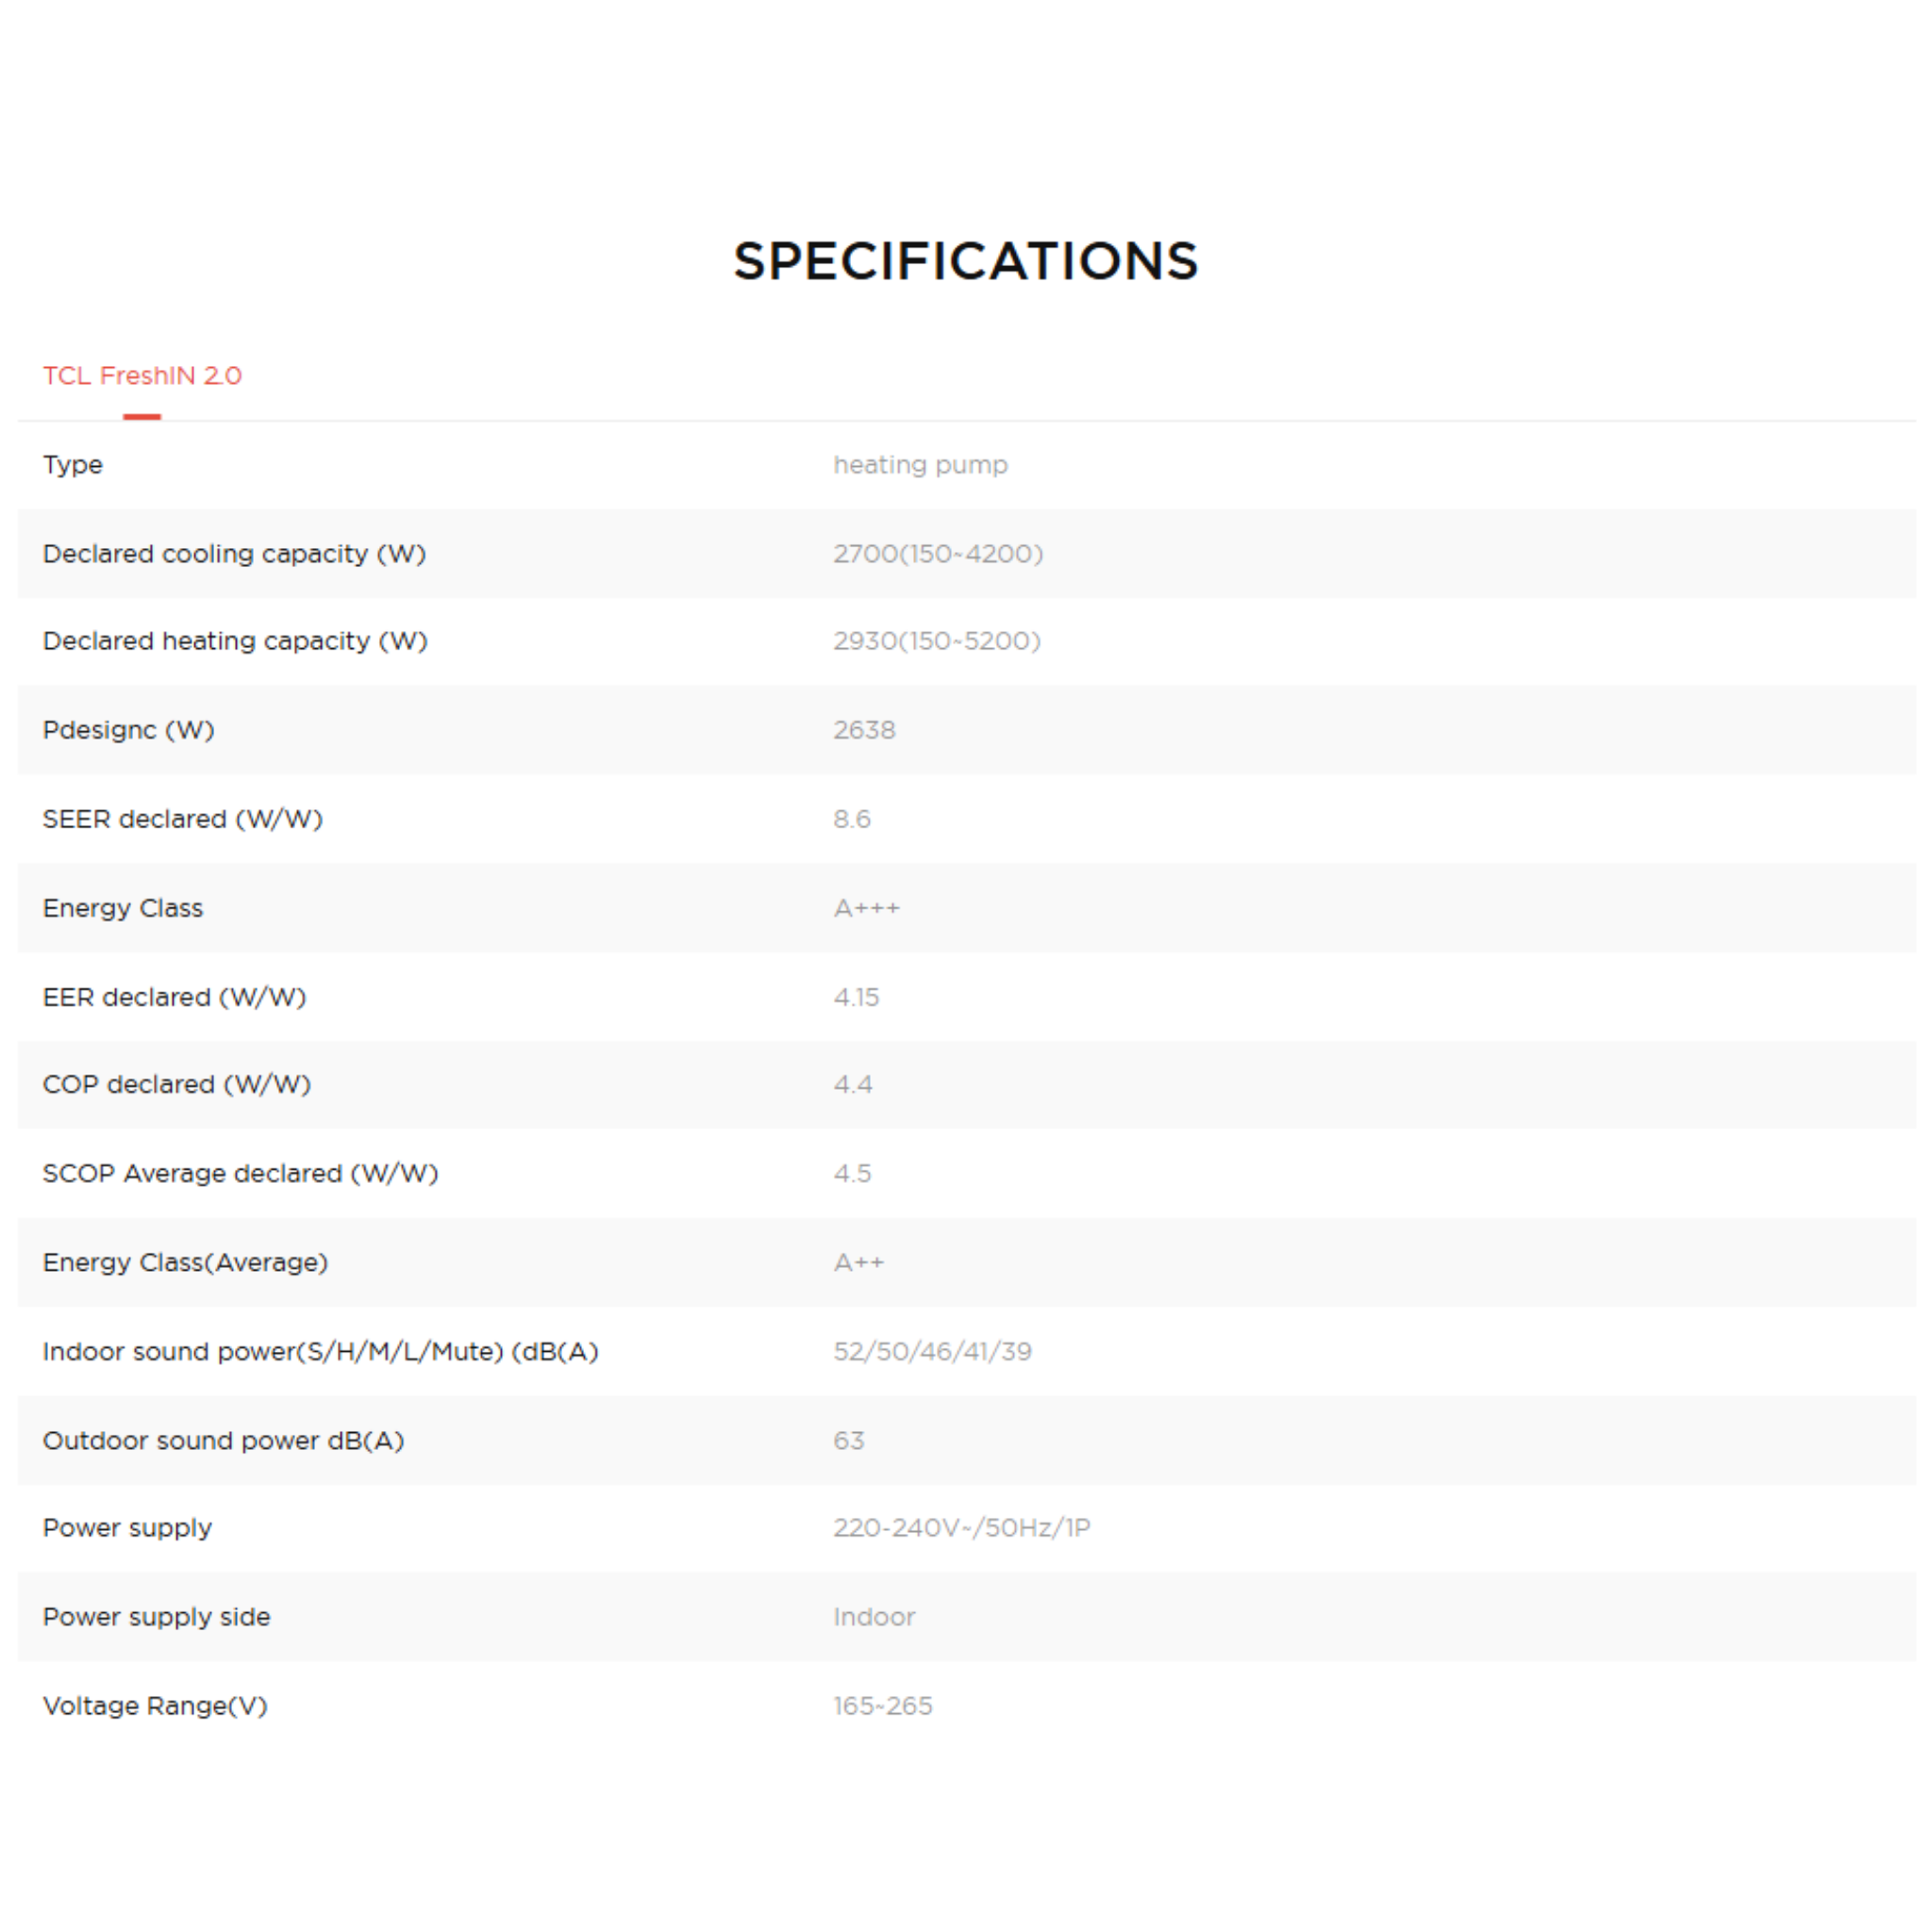The width and height of the screenshot is (1932, 1932).
Task: Click the Type row label
Action: 73,465
